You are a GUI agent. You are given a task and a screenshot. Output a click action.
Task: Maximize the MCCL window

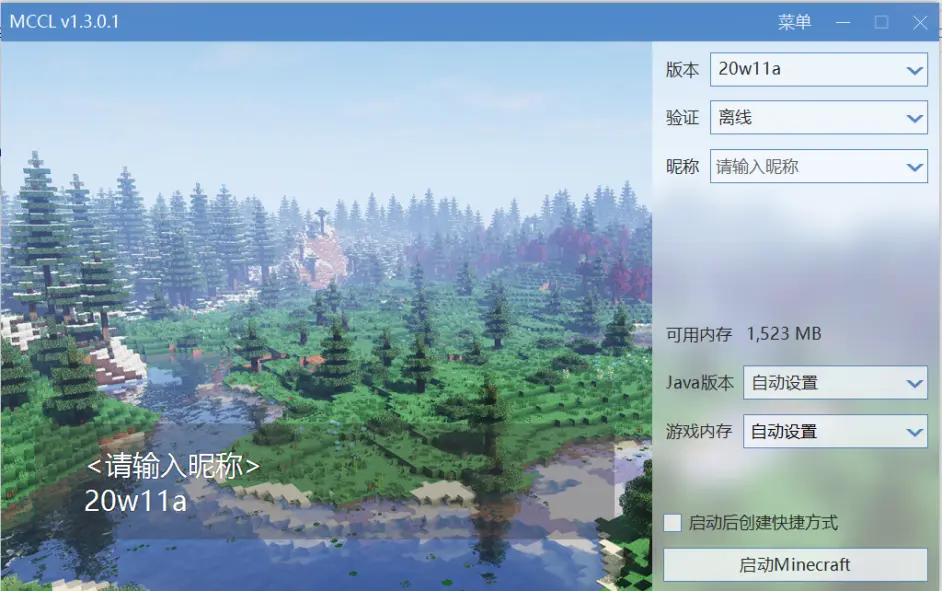coord(881,23)
